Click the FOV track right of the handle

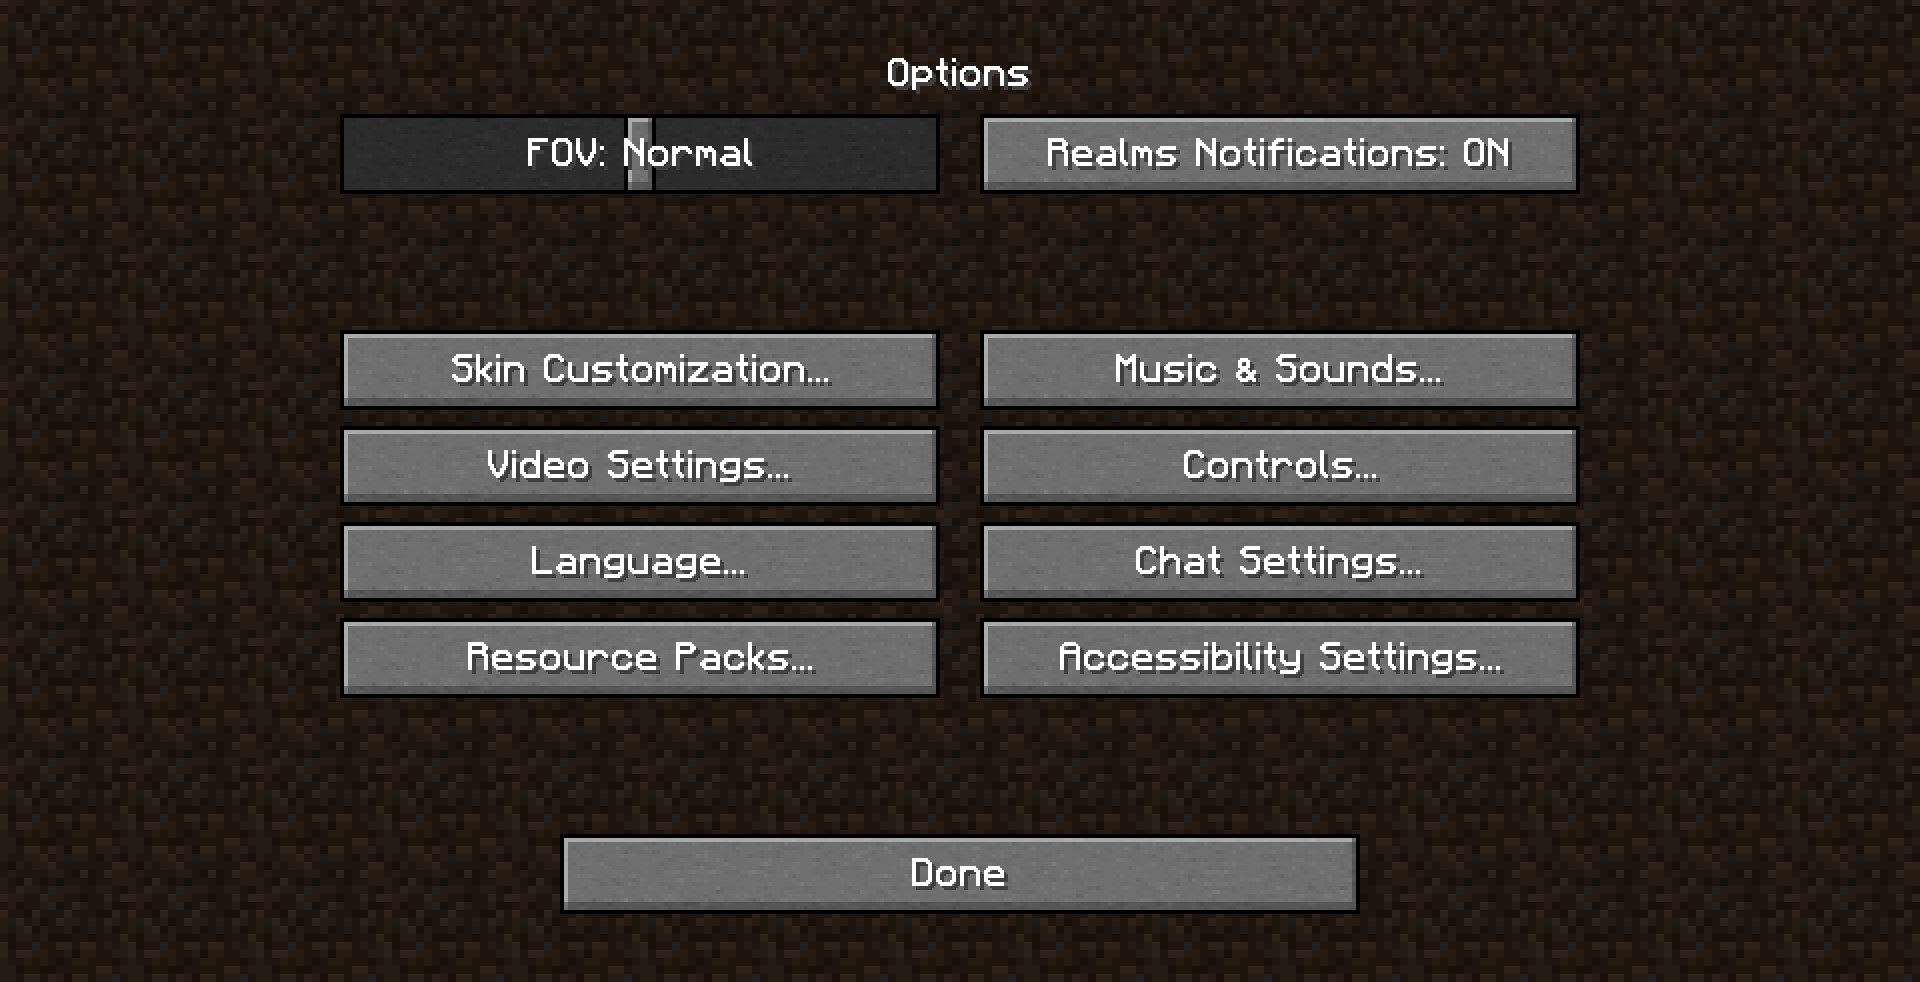[850, 154]
